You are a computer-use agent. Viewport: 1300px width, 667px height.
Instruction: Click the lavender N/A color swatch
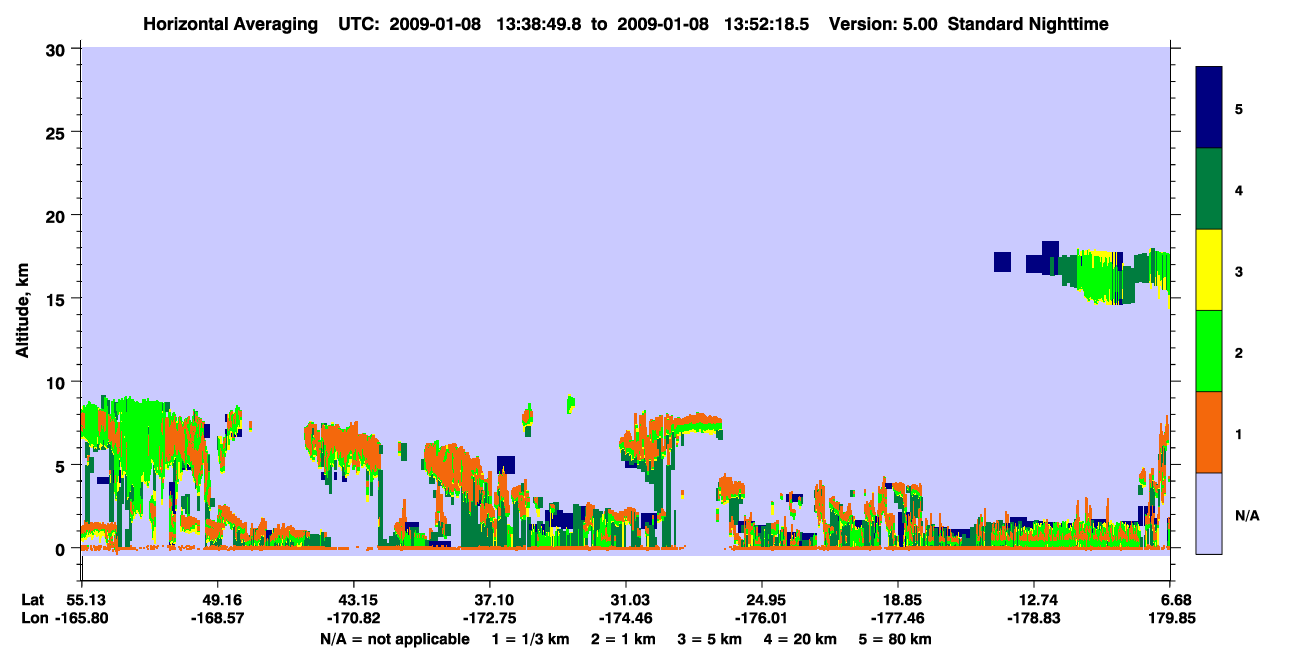tap(1209, 513)
